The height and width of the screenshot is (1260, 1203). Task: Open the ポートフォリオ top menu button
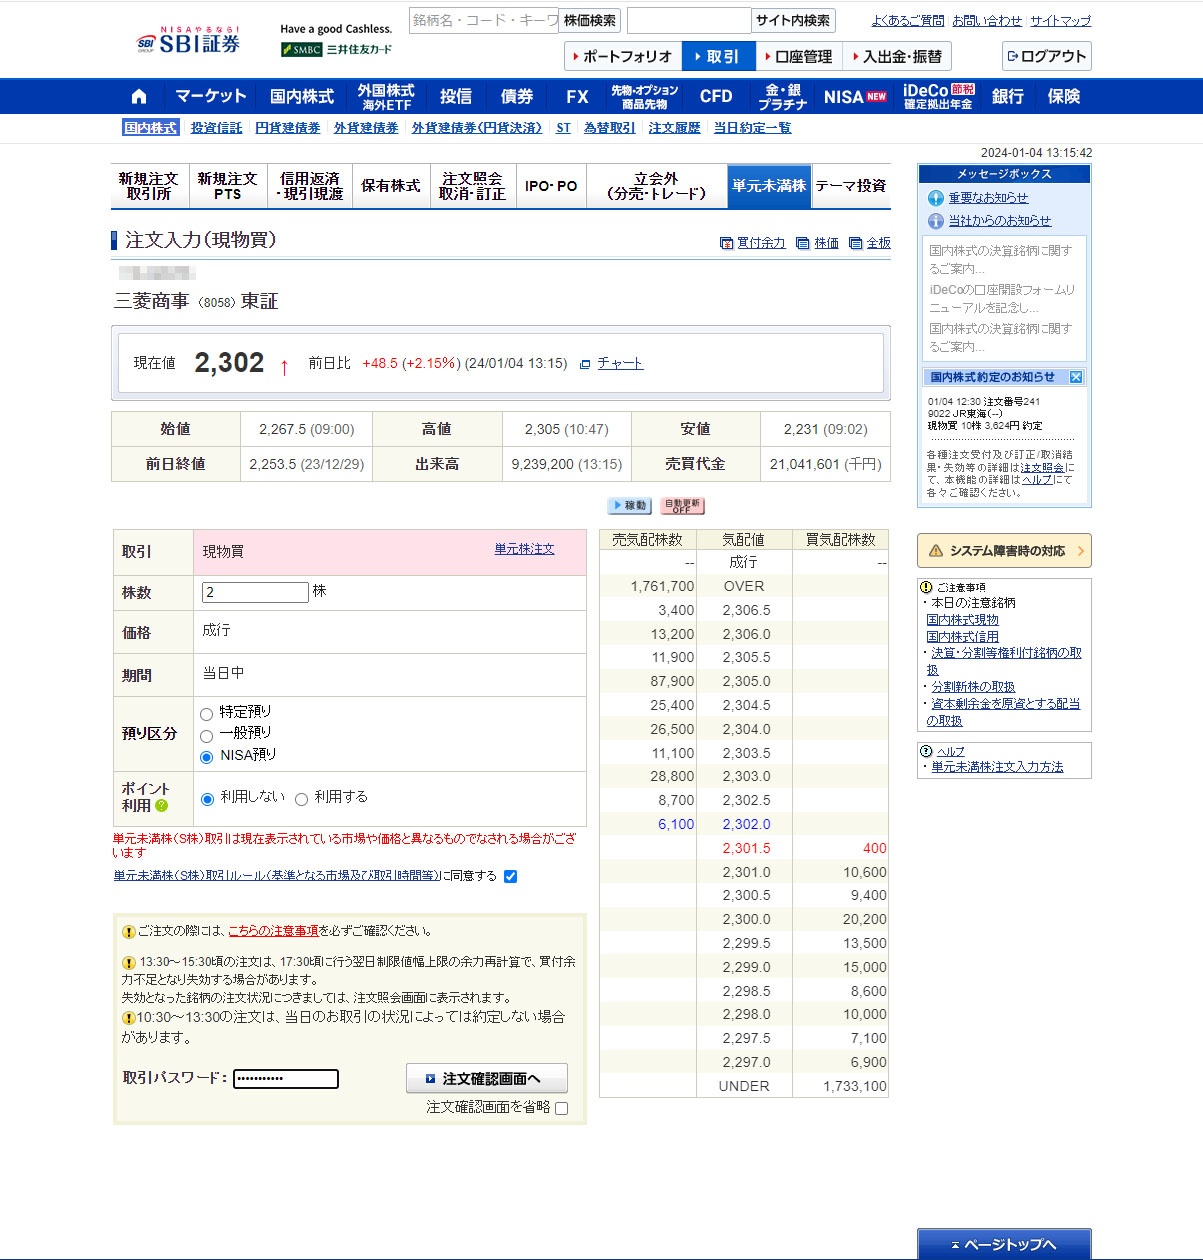624,57
